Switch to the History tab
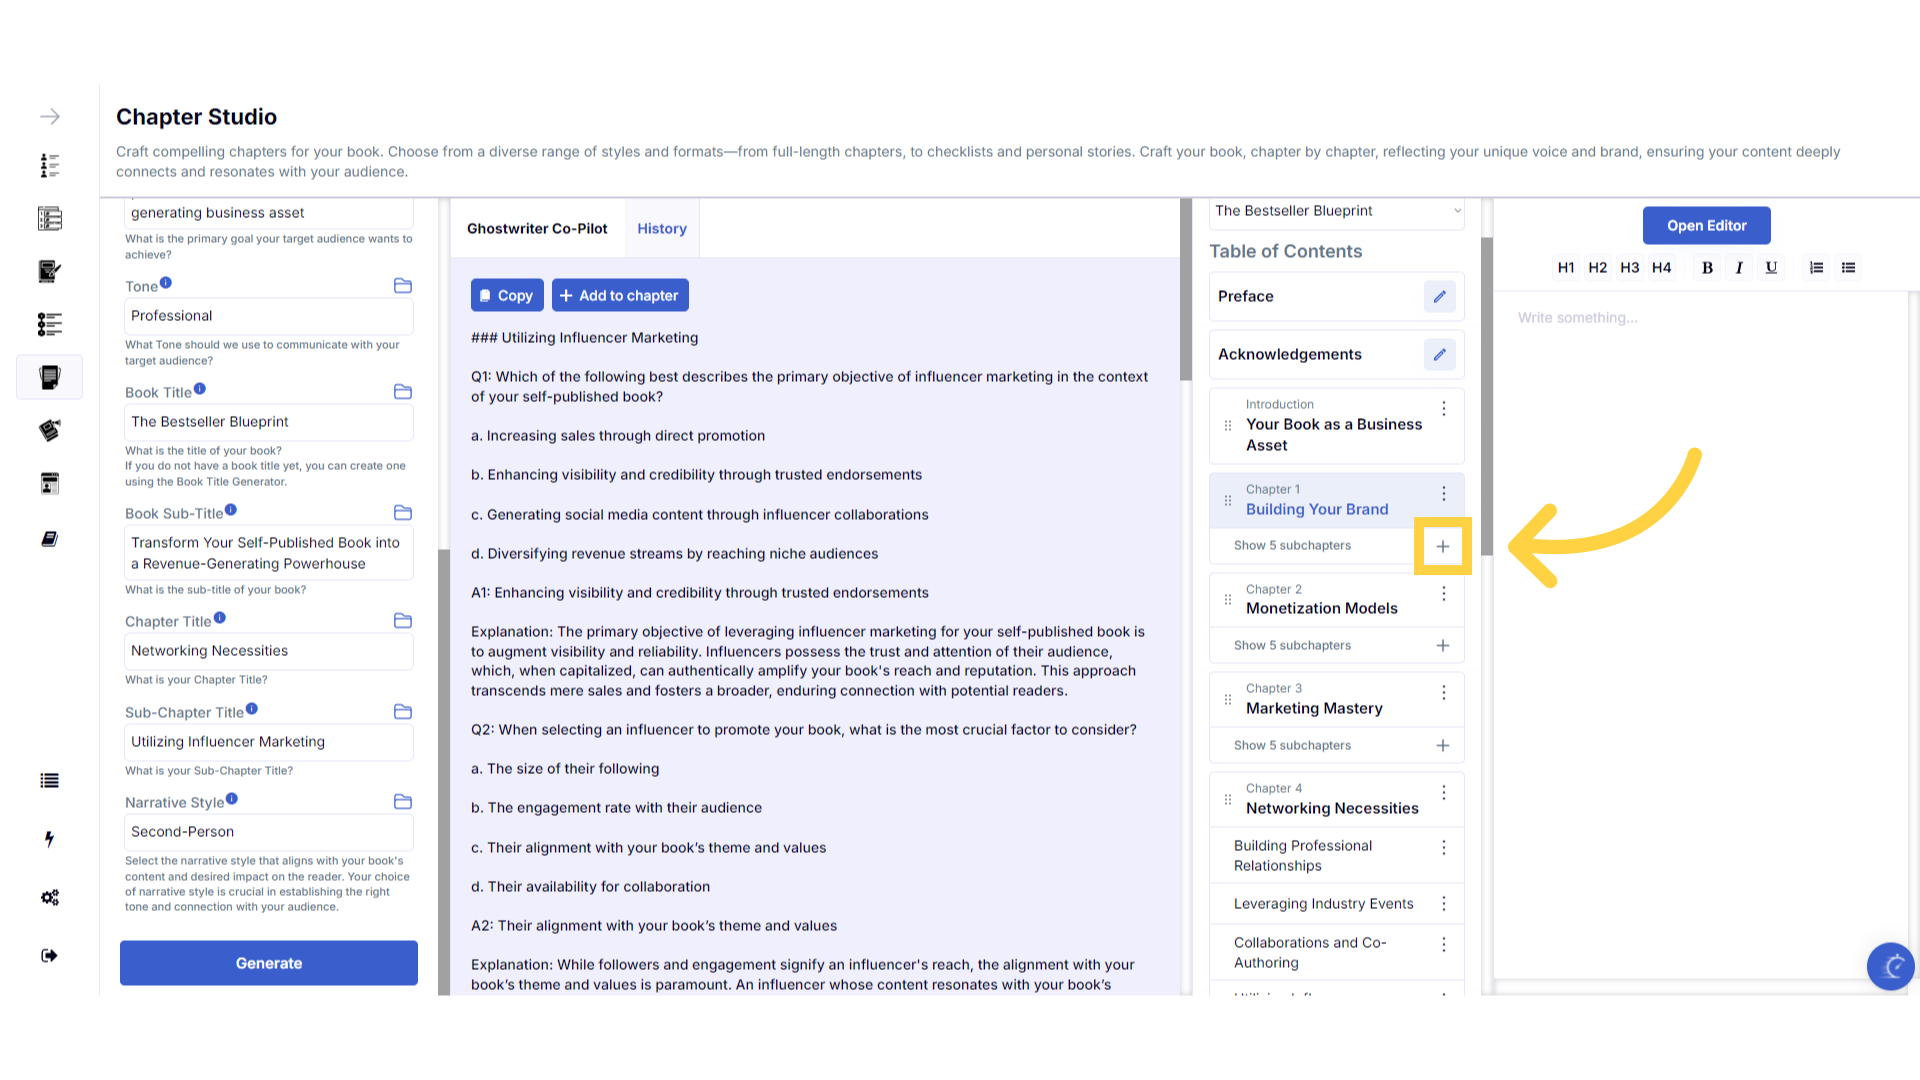The height and width of the screenshot is (1080, 1920). pos(661,229)
